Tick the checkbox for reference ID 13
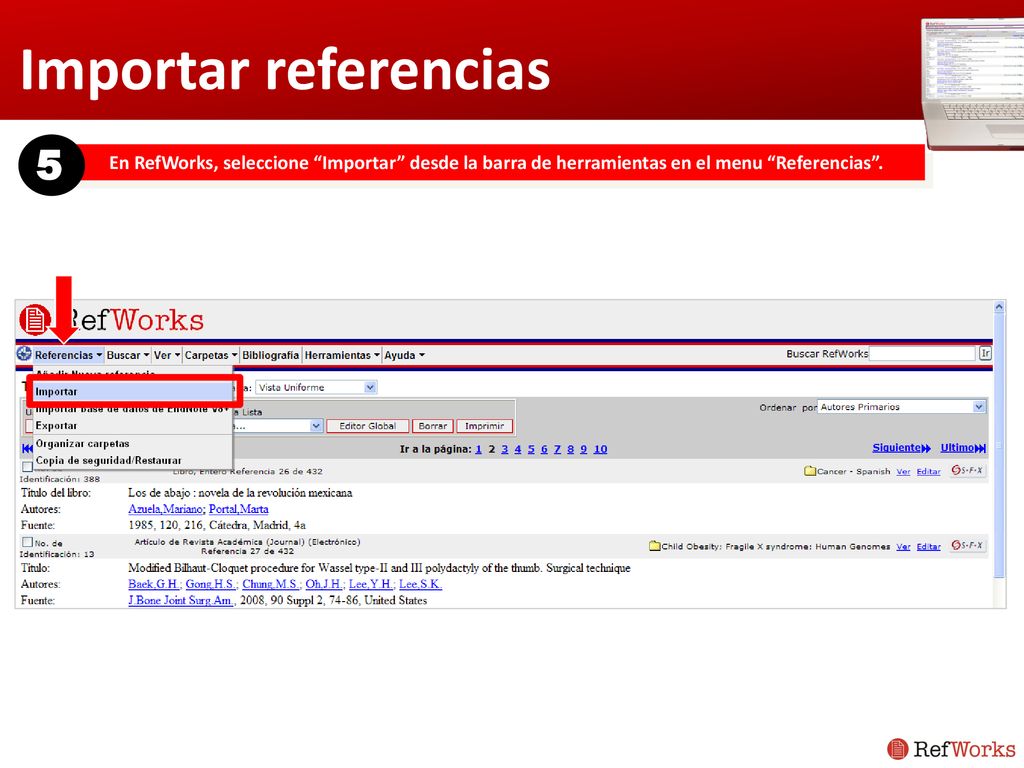 point(27,541)
